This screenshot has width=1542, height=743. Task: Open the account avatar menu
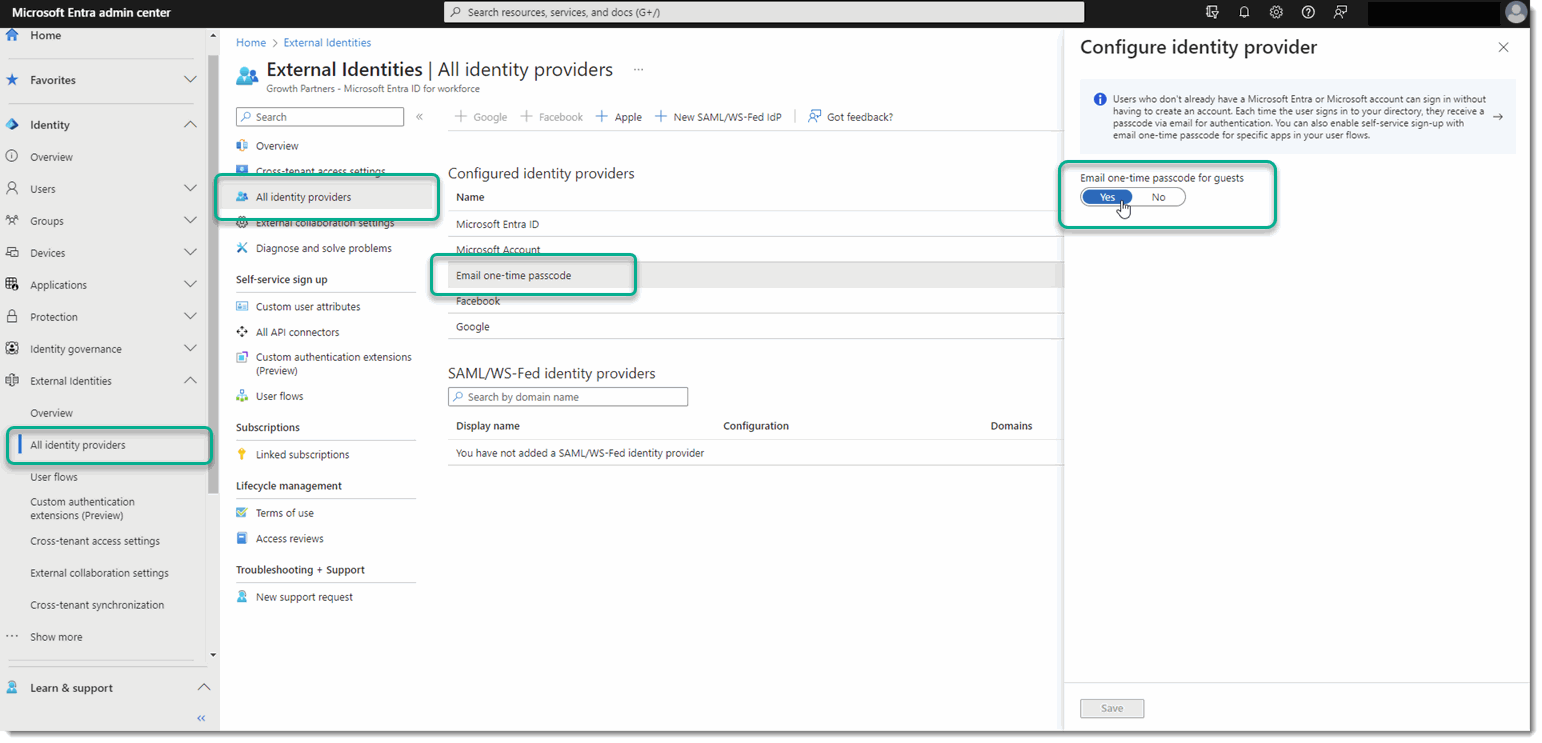pos(1515,12)
